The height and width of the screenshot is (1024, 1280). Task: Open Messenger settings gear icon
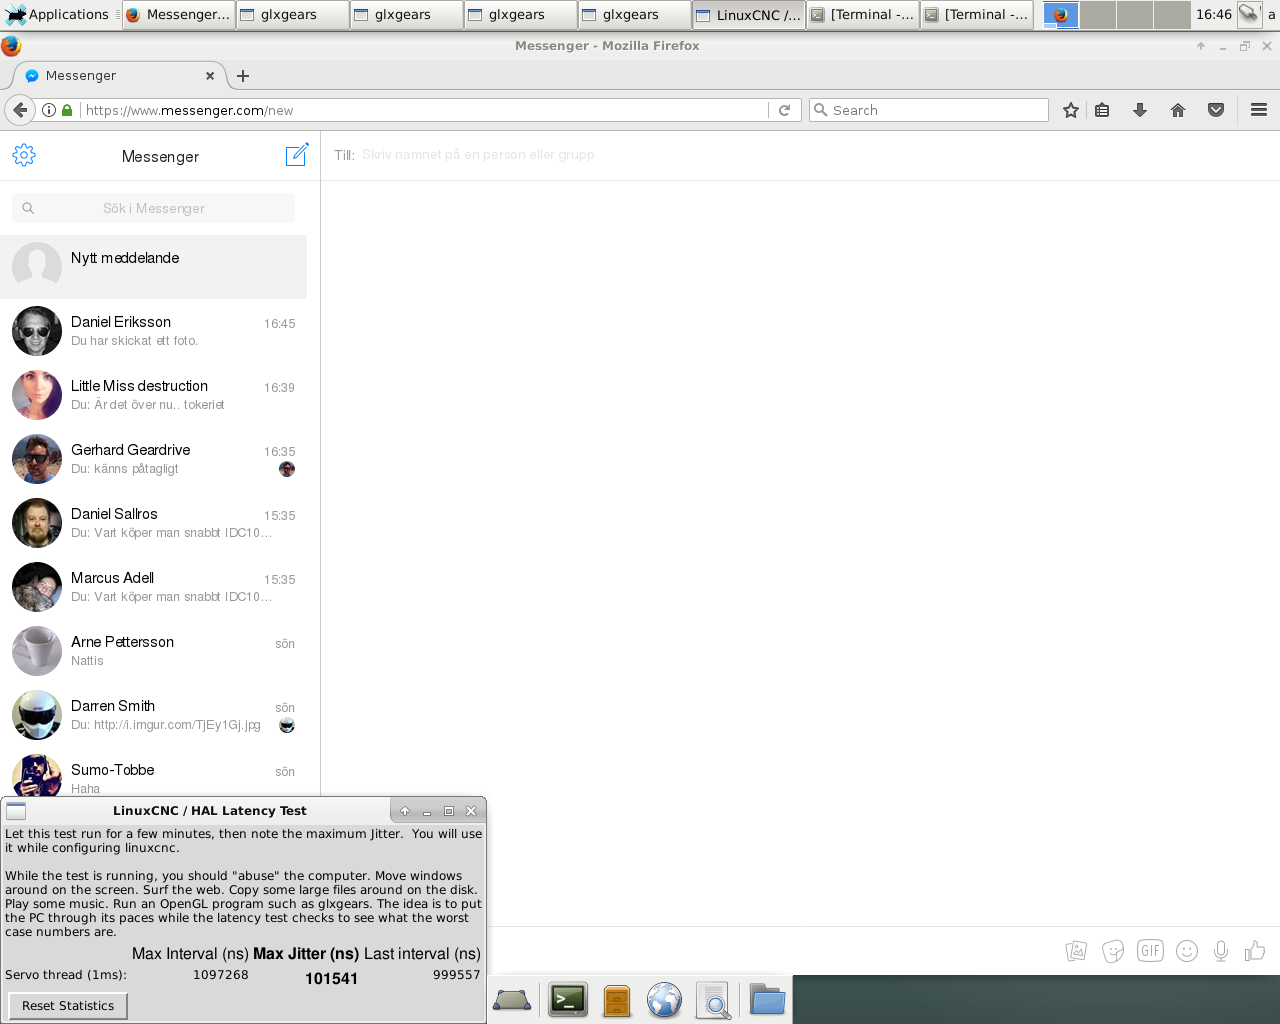pyautogui.click(x=24, y=155)
